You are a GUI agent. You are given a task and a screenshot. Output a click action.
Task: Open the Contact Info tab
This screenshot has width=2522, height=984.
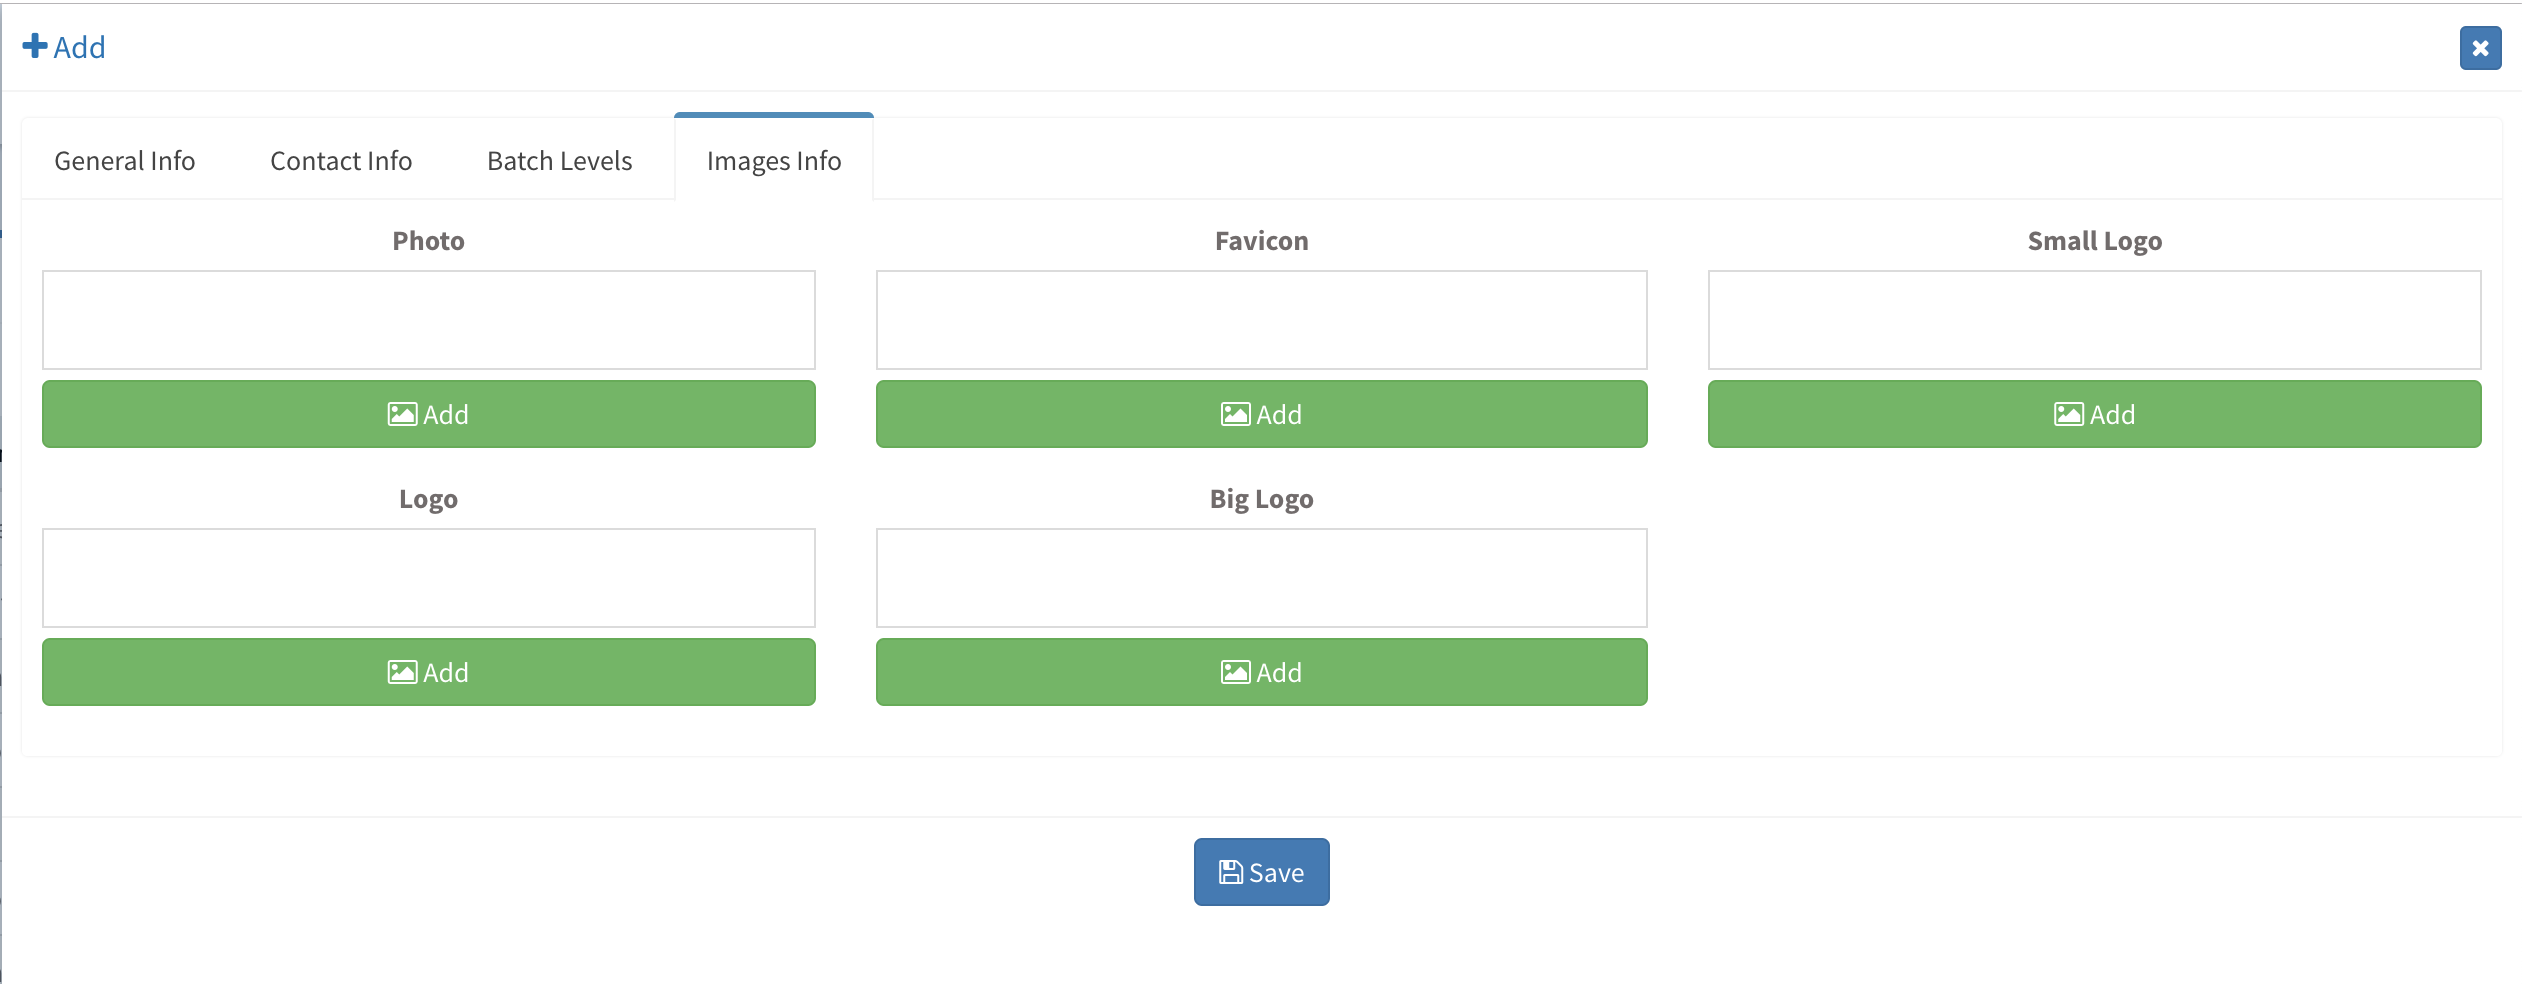341,161
